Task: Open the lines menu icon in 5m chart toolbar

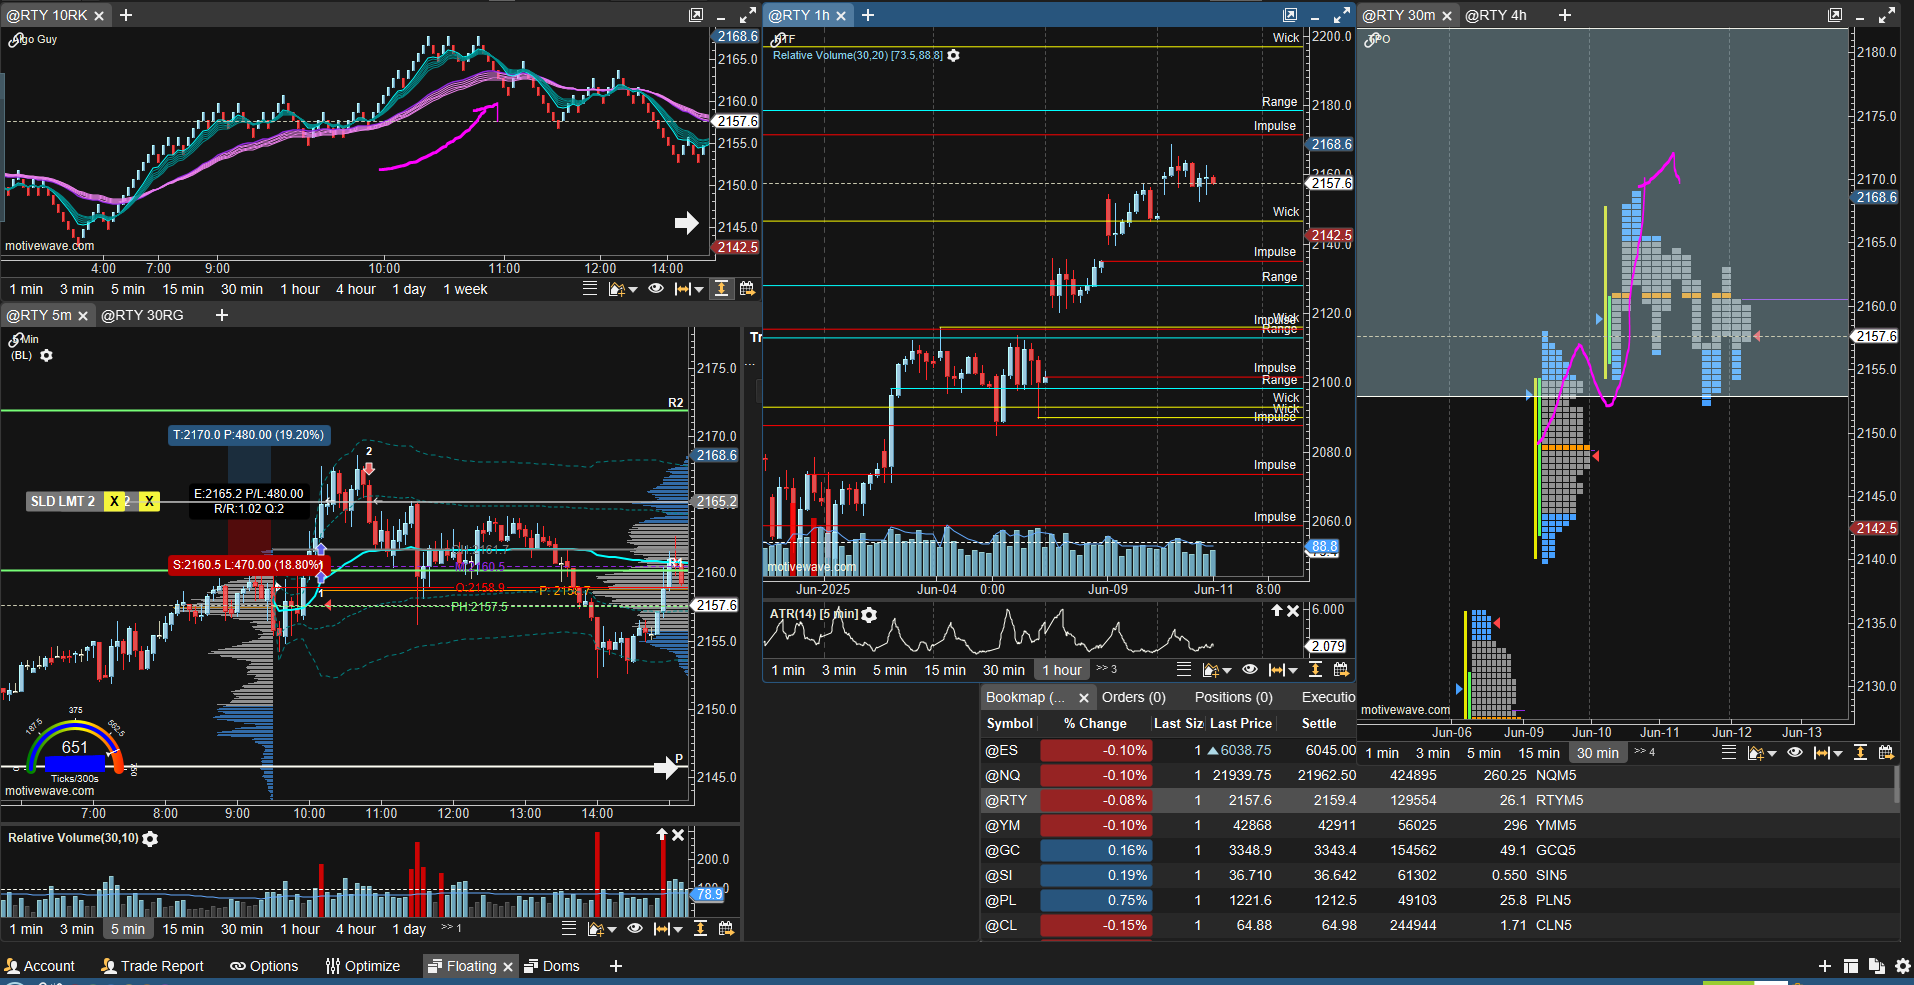Action: (569, 929)
